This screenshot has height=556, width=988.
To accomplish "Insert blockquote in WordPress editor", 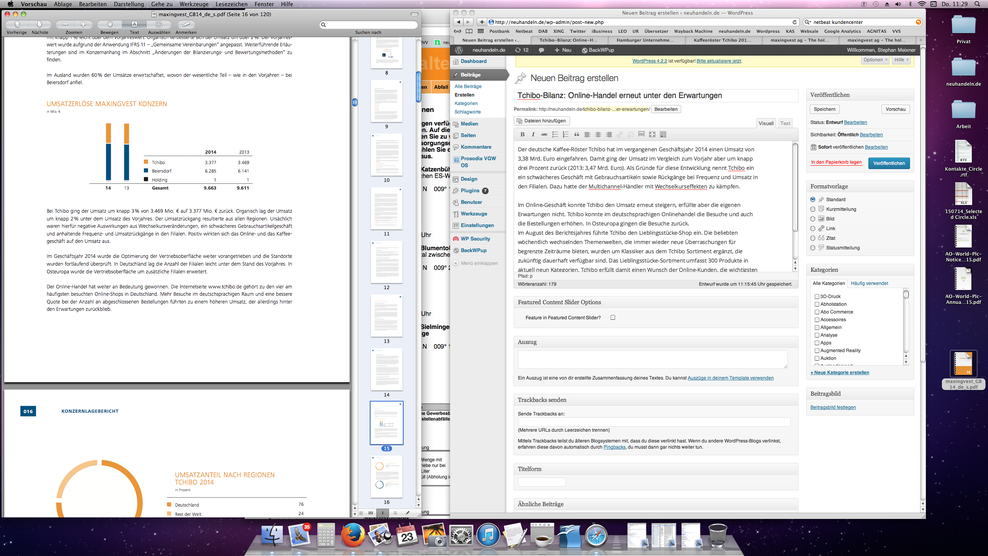I will [x=577, y=134].
